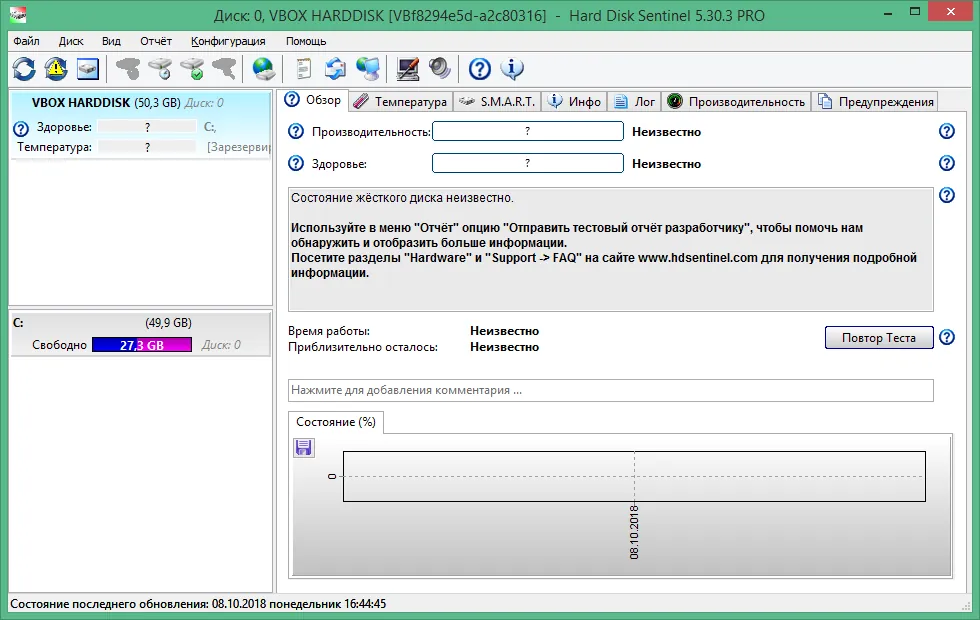Open the Диск menu
This screenshot has width=980, height=620.
coord(71,41)
